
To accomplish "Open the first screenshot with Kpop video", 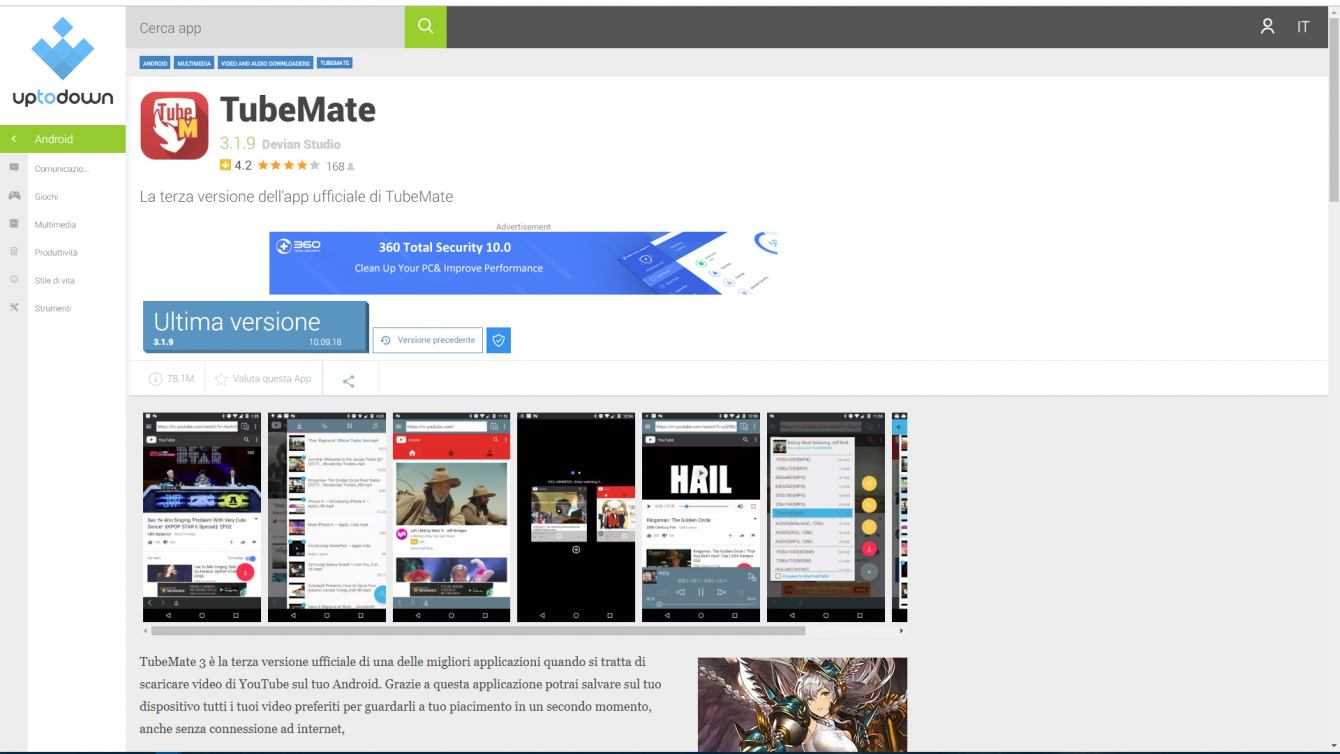I will tap(201, 516).
